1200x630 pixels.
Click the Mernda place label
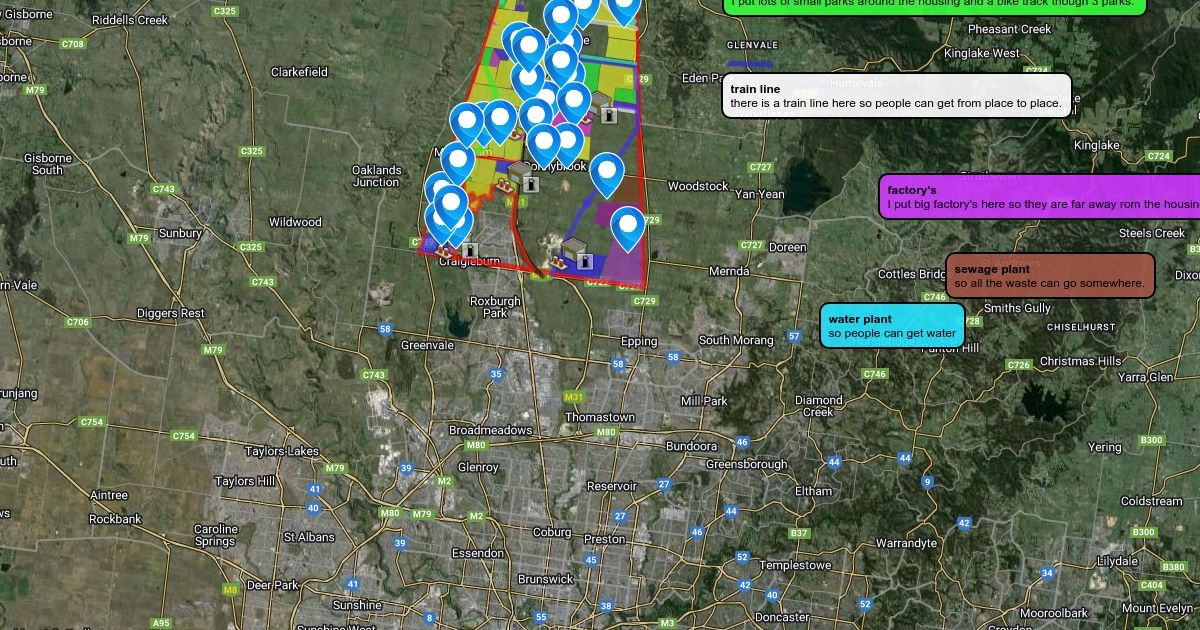729,272
